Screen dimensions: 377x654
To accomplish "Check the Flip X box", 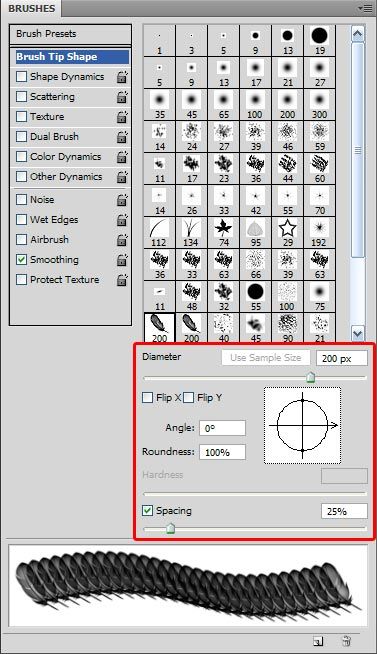I will pyautogui.click(x=148, y=397).
